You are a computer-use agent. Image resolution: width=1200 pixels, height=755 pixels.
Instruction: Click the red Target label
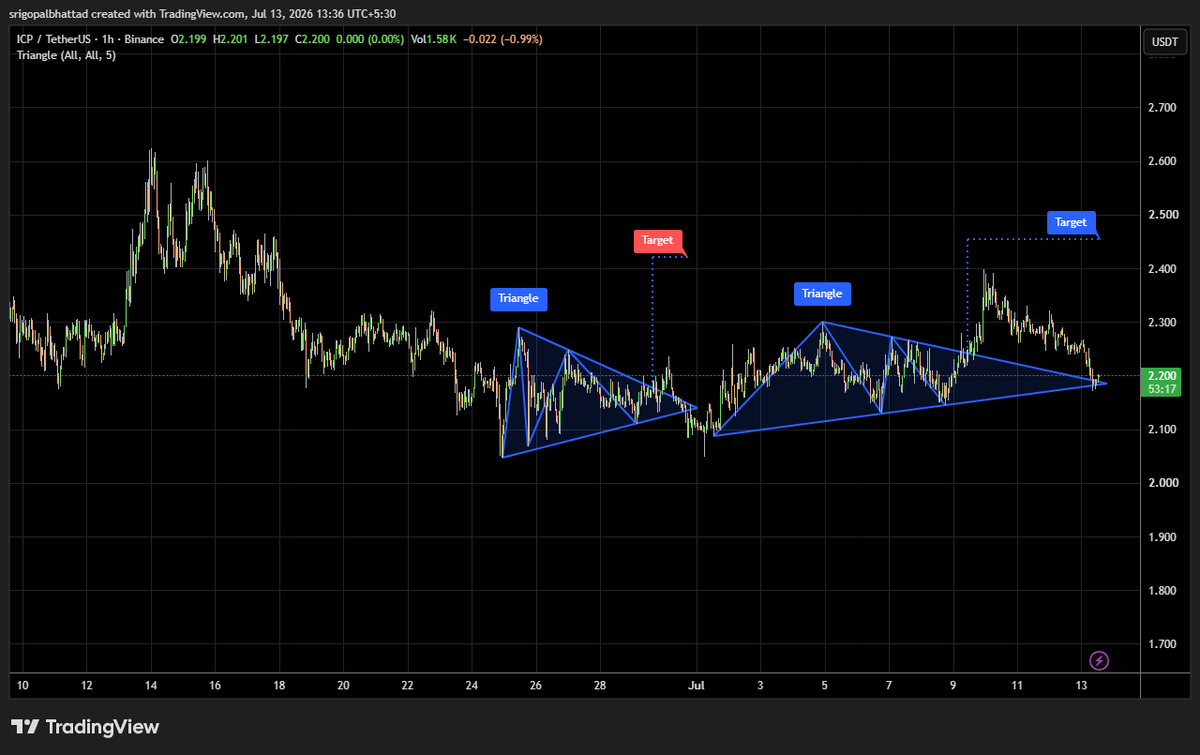point(657,240)
